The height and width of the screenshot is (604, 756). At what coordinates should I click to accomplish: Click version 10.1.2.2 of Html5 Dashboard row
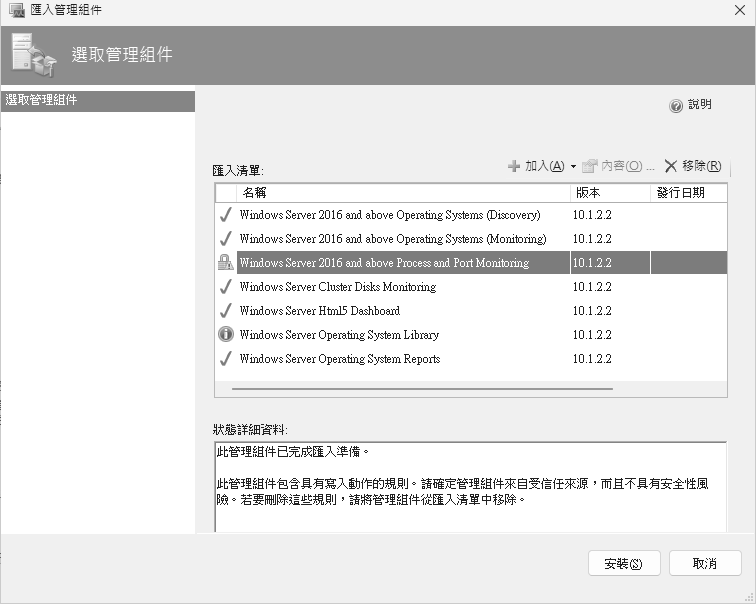pos(592,311)
